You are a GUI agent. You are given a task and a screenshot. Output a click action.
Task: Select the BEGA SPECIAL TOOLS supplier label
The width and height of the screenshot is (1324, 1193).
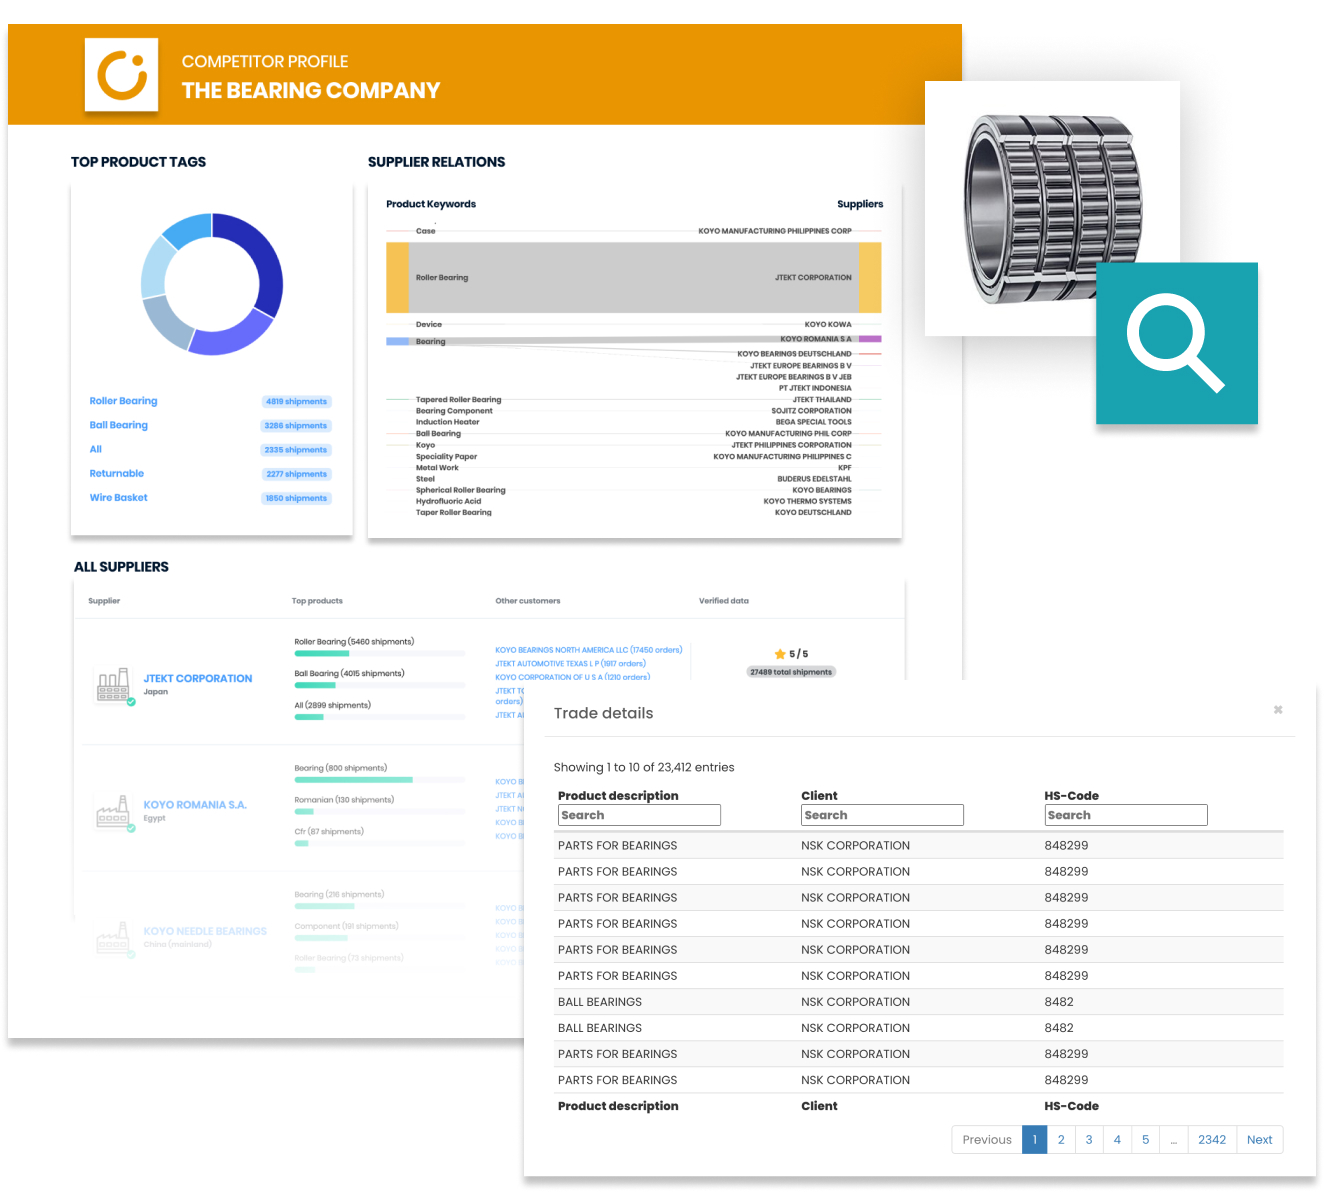(x=813, y=422)
